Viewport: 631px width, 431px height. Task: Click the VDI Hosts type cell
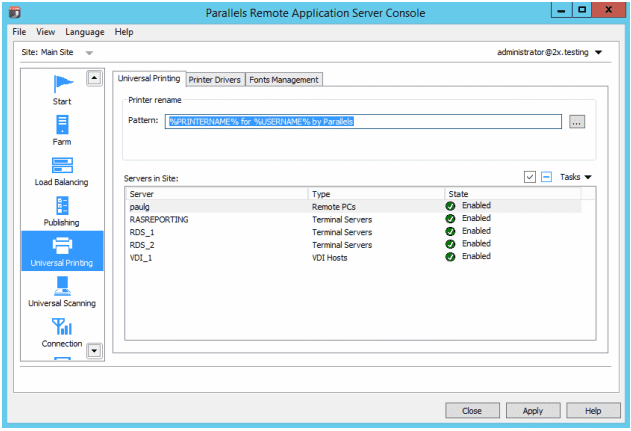(330, 258)
